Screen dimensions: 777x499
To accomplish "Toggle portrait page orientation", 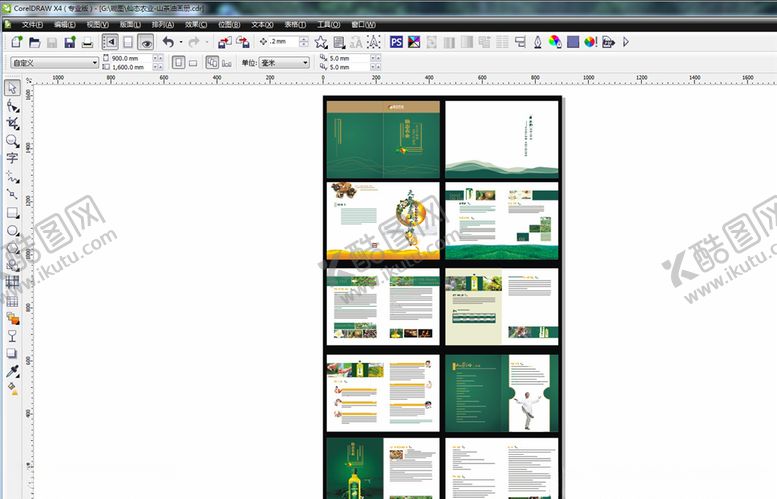I will tap(177, 62).
